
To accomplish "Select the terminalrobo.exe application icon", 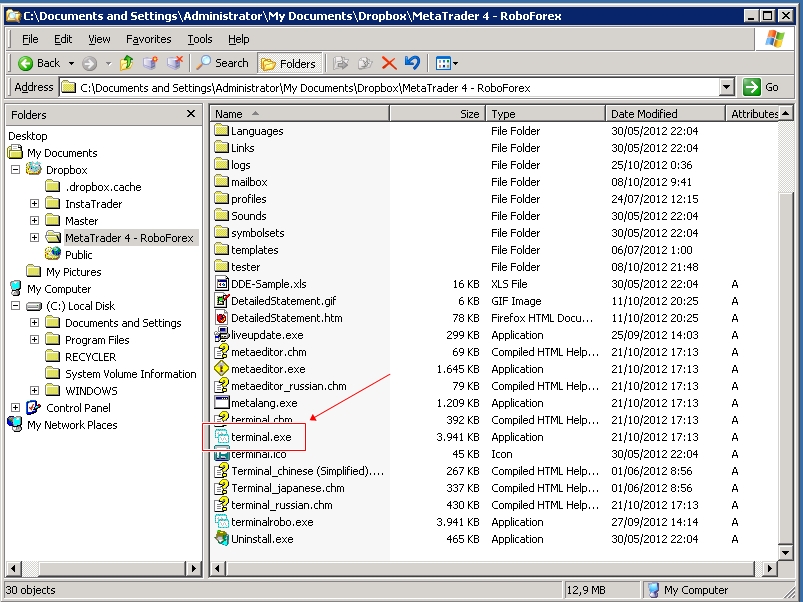I will (221, 522).
